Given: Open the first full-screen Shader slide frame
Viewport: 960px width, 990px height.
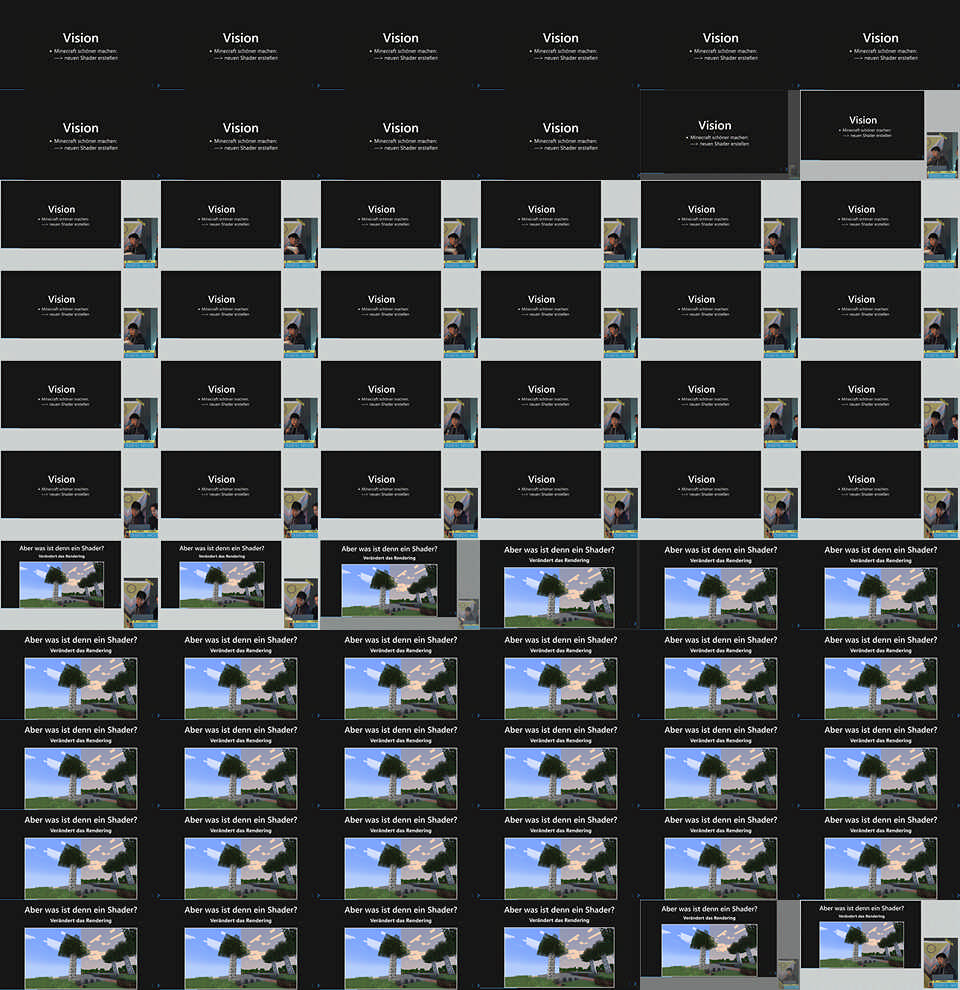Looking at the screenshot, I should pos(560,585).
